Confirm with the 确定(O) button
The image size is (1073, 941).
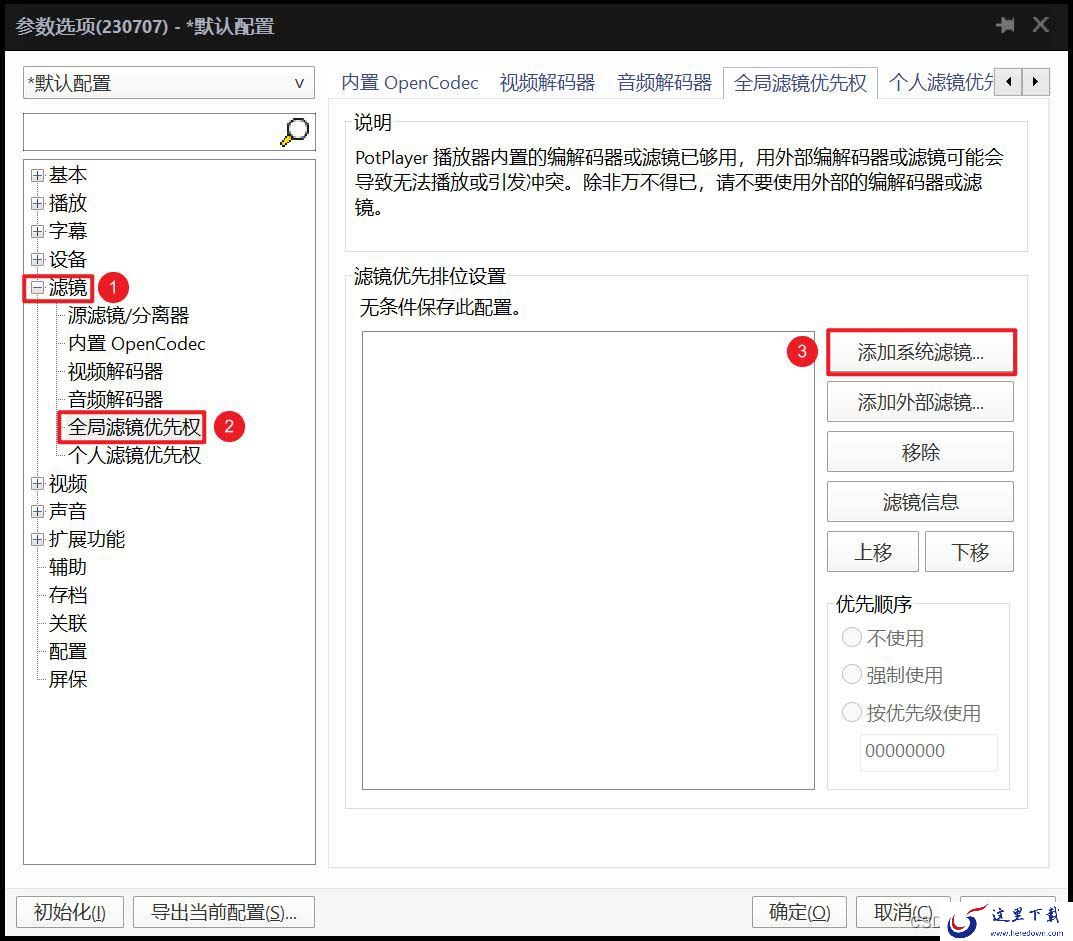click(799, 912)
